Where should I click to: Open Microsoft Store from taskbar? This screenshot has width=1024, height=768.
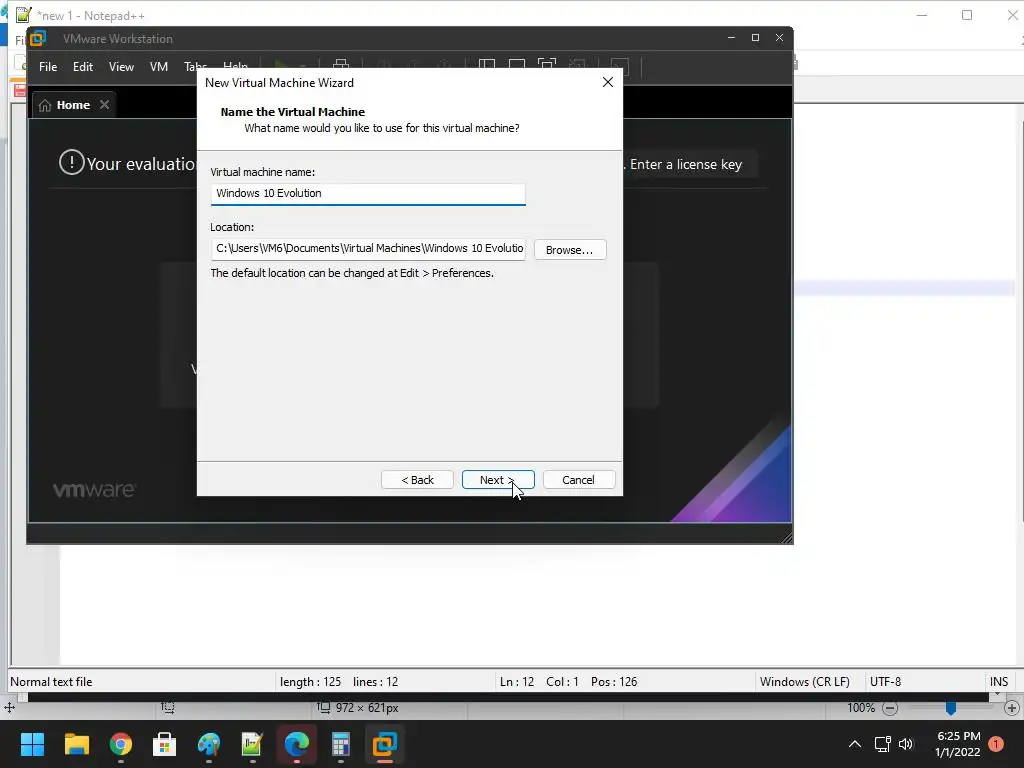pos(165,744)
